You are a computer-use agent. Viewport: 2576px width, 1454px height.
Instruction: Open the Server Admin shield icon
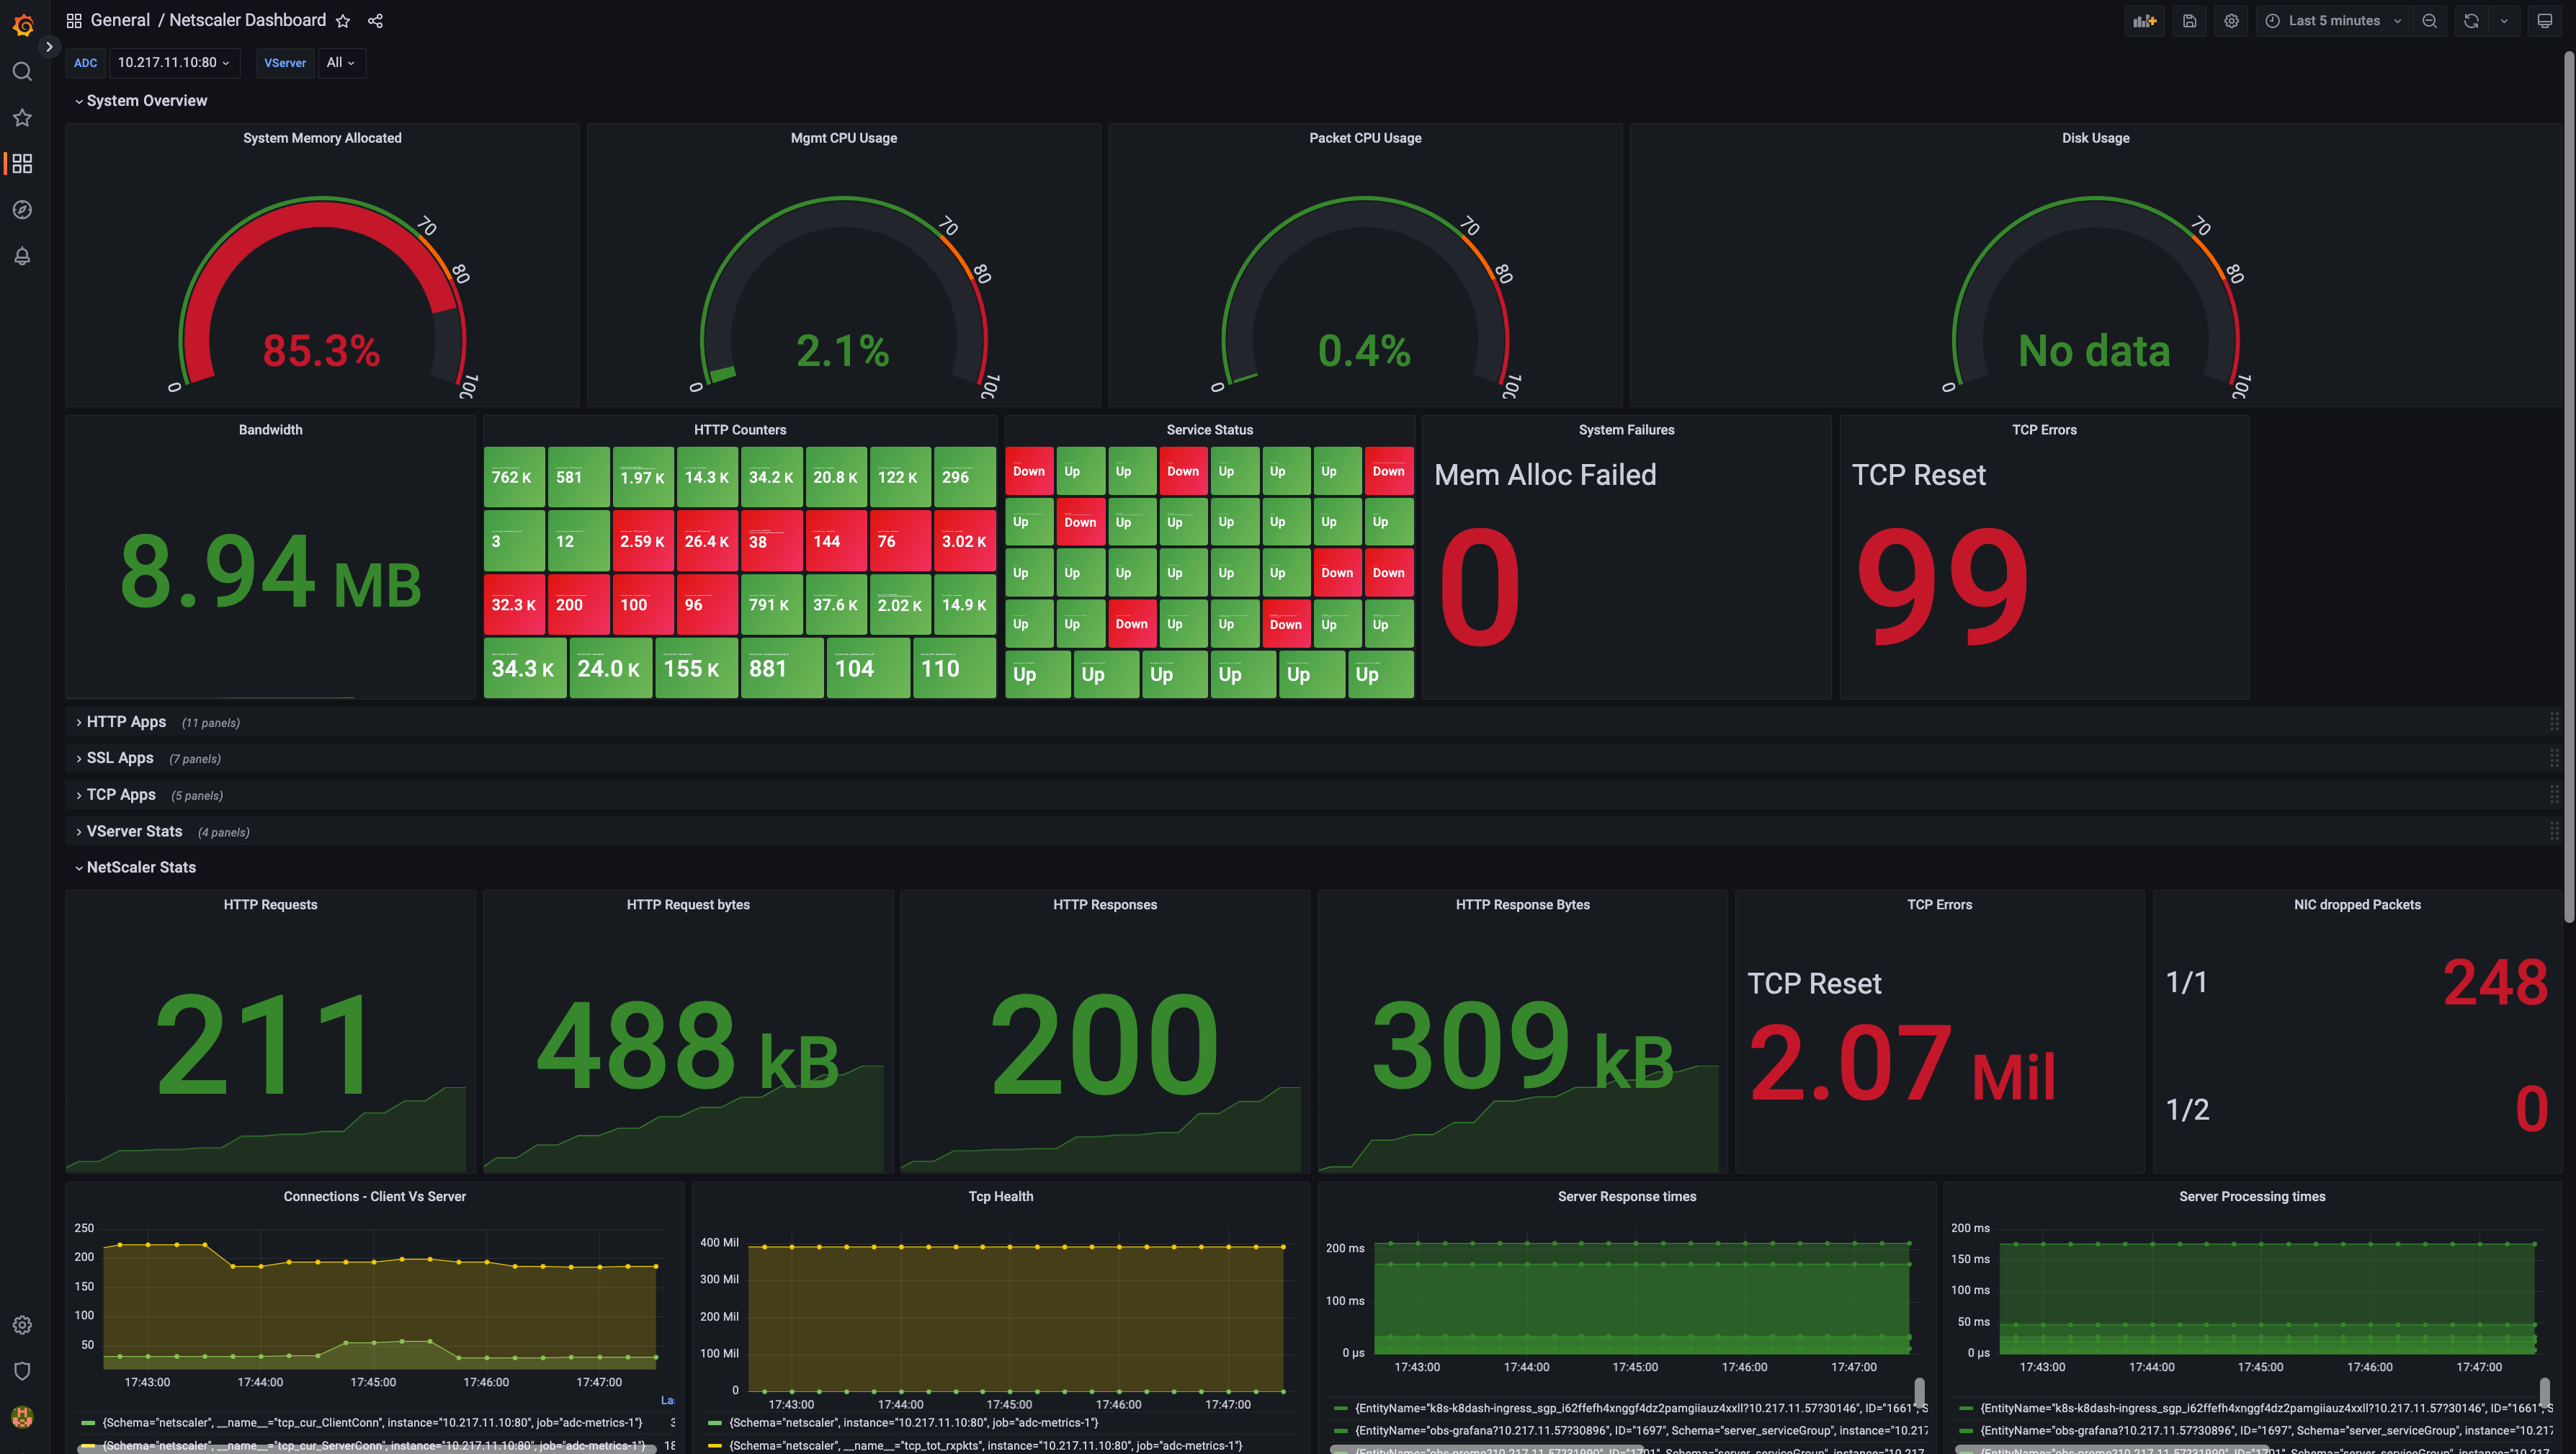coord(22,1371)
